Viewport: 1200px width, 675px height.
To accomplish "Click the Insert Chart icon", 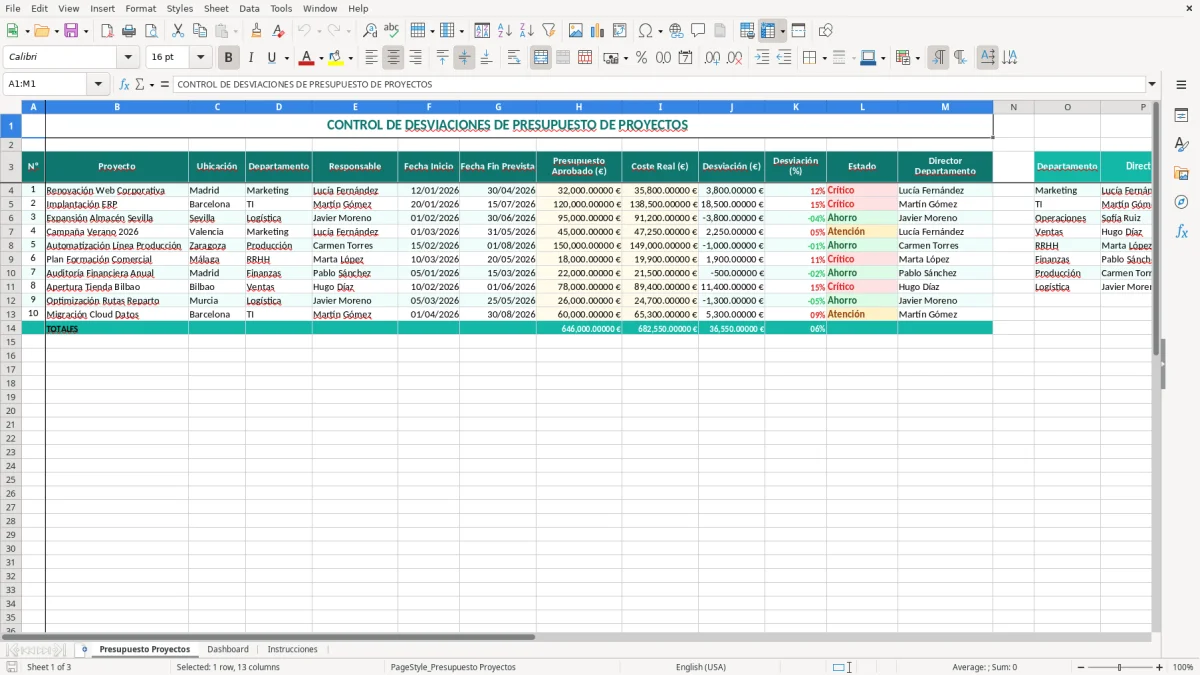I will 598,31.
